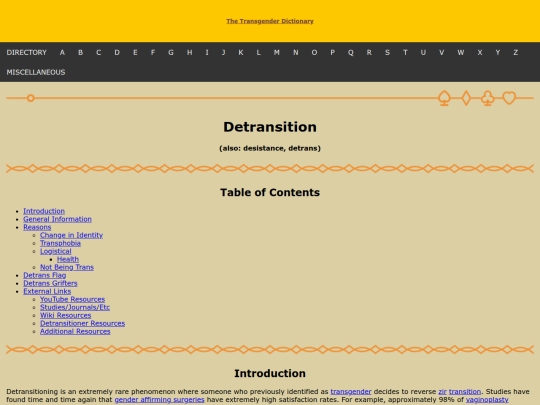
Task: Click letter N in the nav bar
Action: point(295,52)
